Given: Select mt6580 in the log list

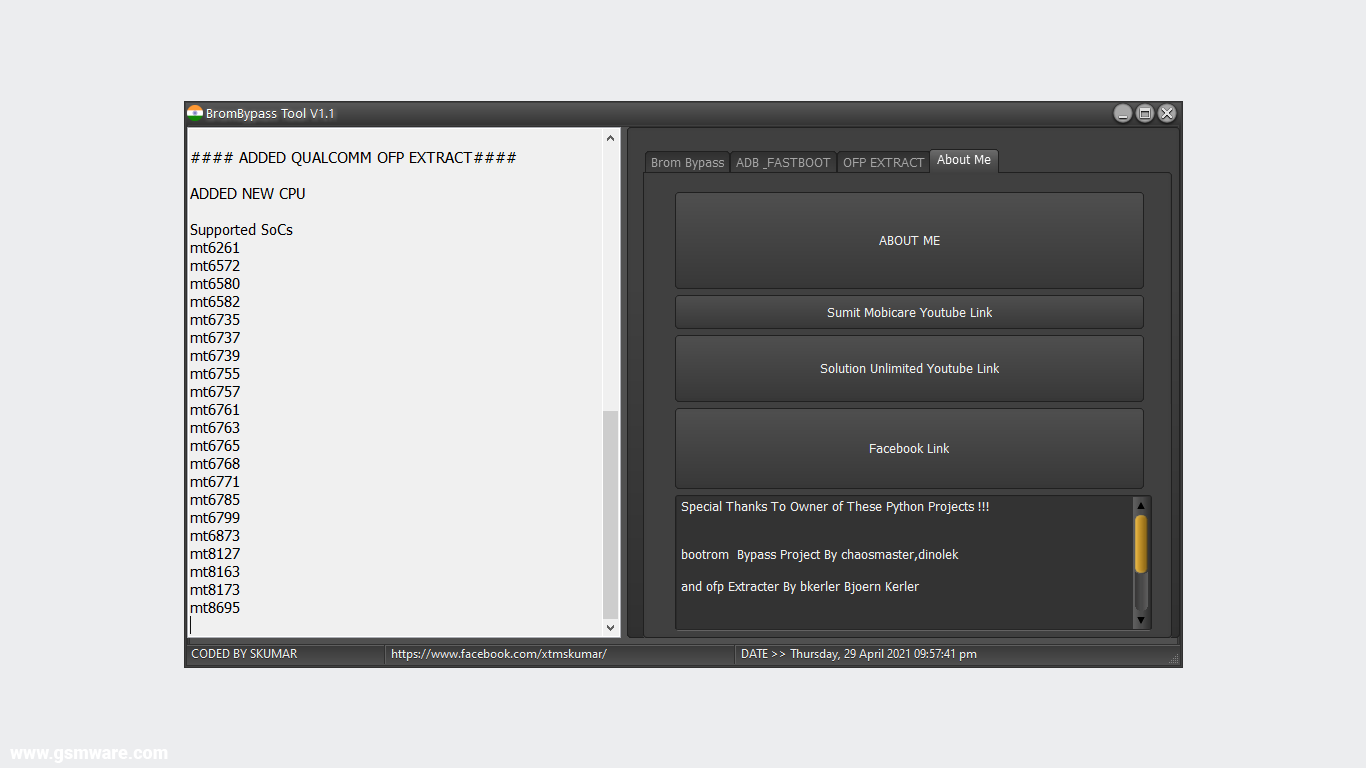Looking at the screenshot, I should [215, 284].
